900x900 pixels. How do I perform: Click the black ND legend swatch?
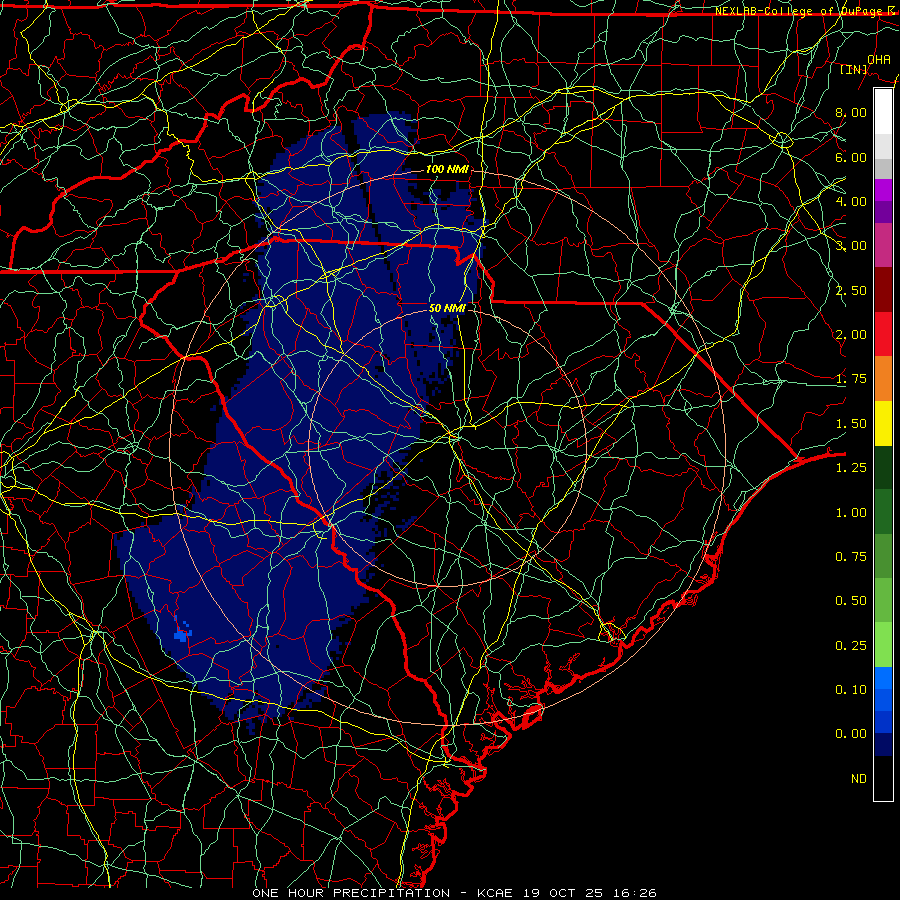pos(883,778)
